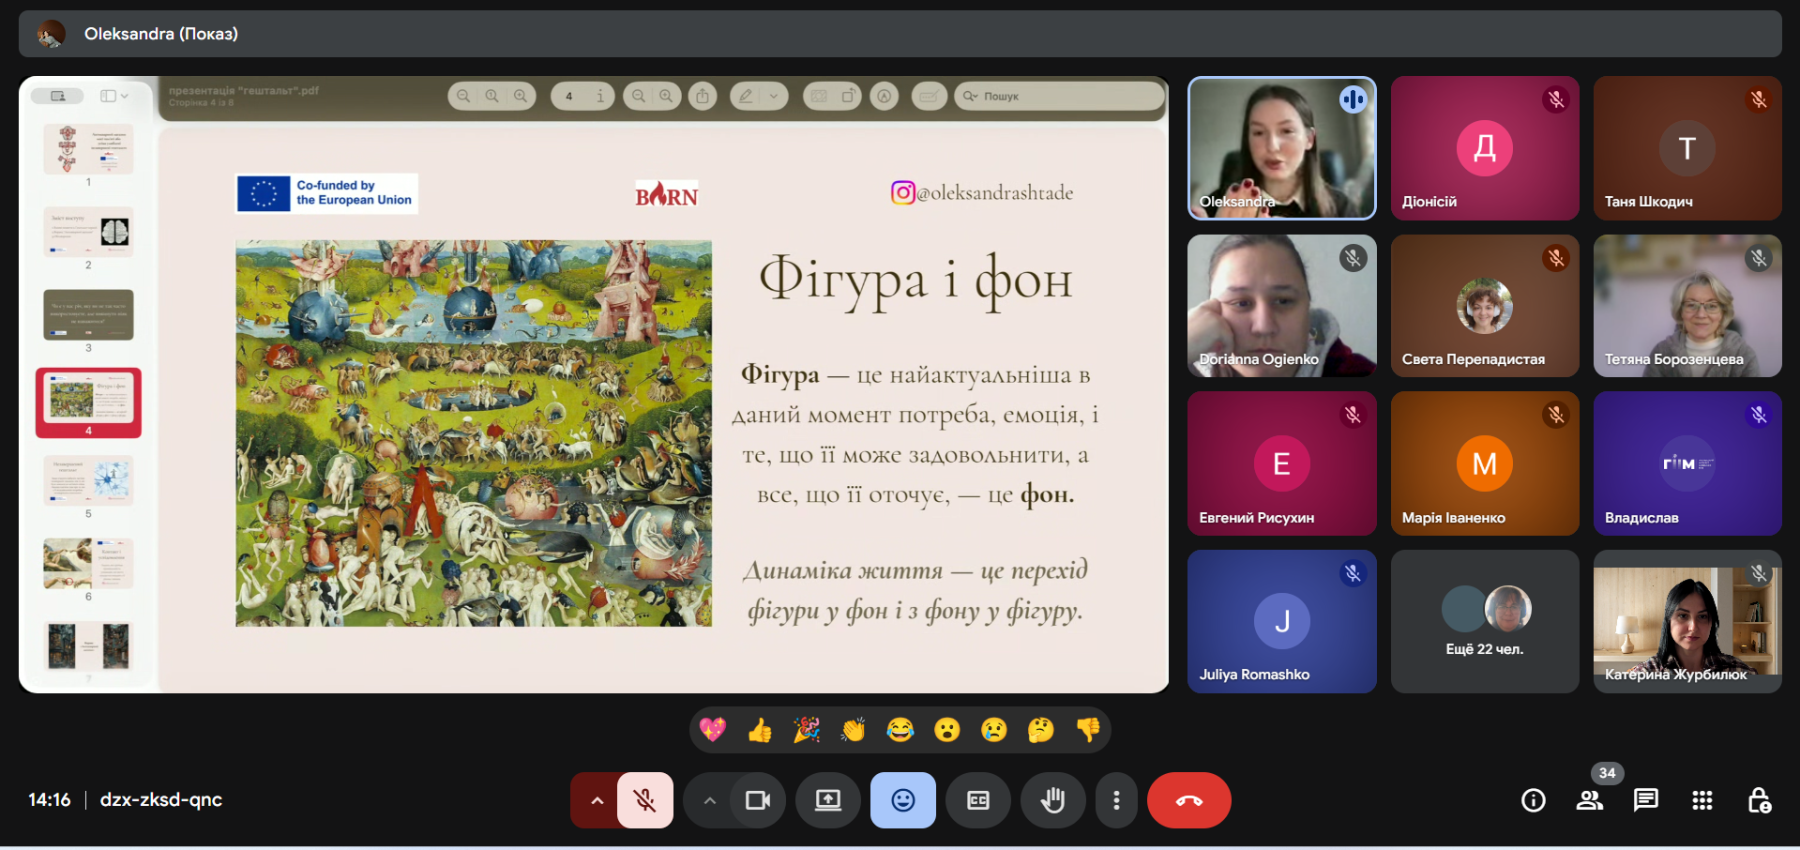The image size is (1800, 850).
Task: Expand audio settings arrow
Action: click(x=597, y=800)
